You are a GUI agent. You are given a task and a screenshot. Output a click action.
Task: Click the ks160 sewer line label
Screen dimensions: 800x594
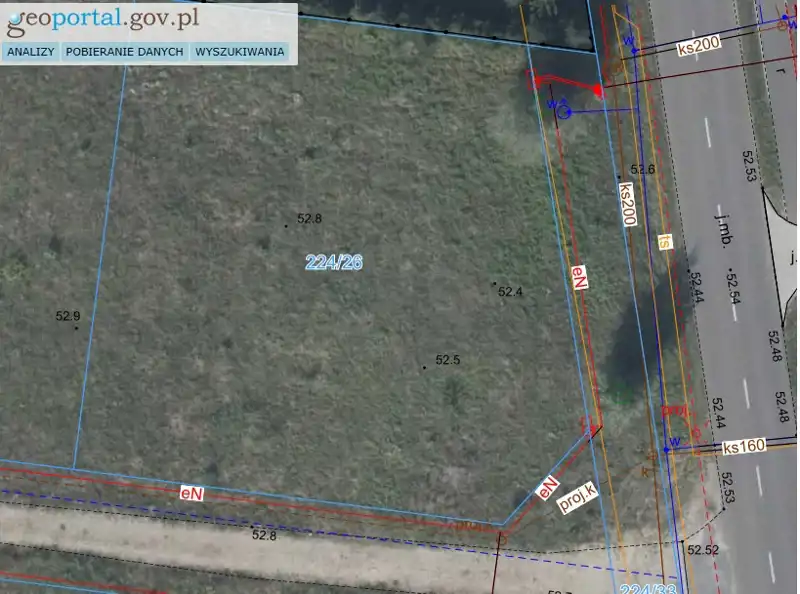coord(743,447)
